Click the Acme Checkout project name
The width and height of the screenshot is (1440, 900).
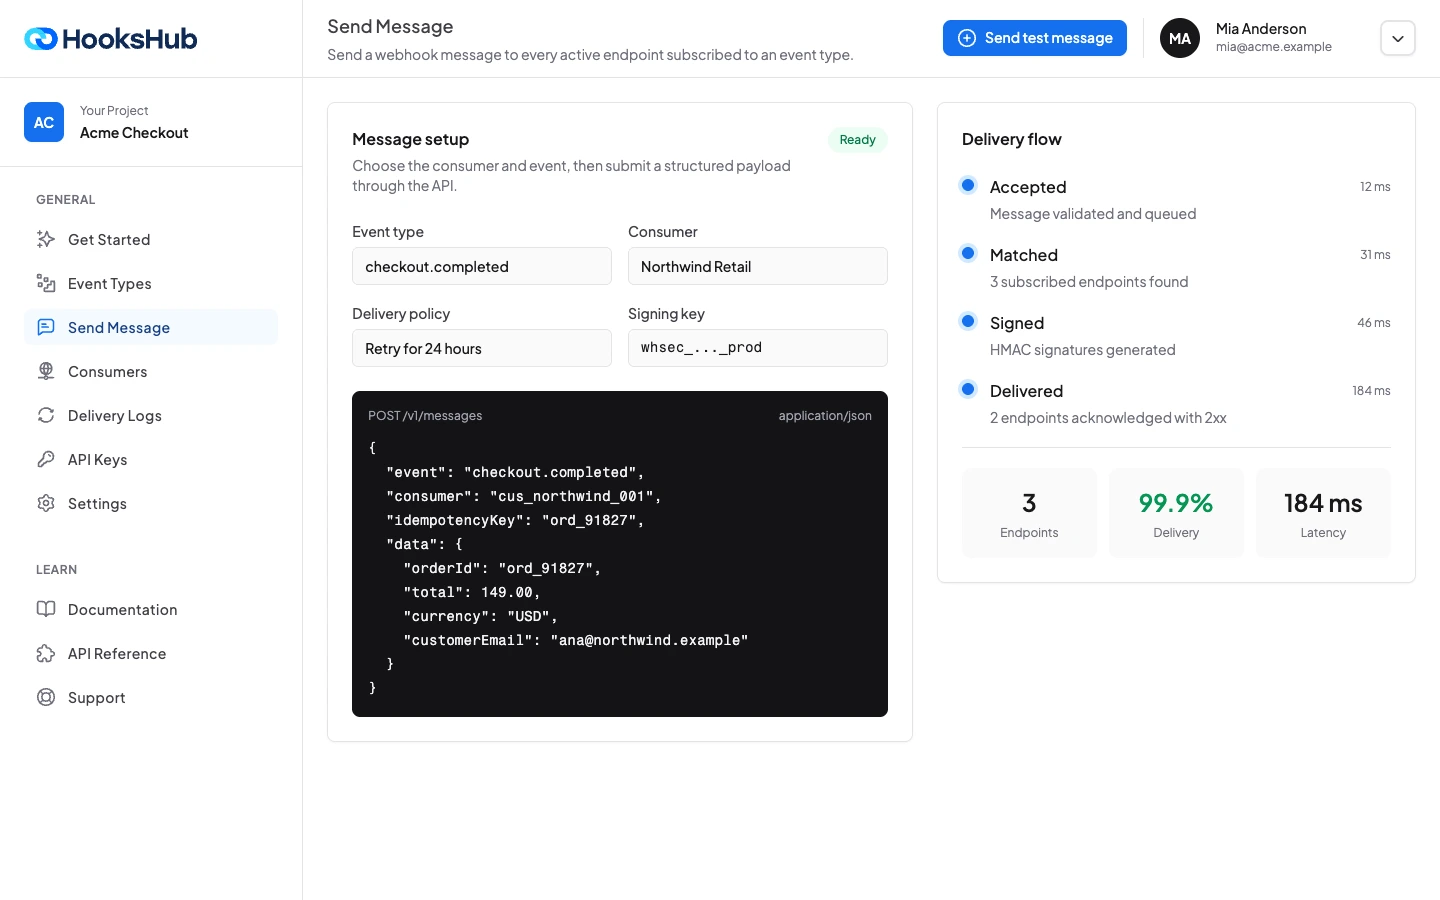pyautogui.click(x=134, y=133)
